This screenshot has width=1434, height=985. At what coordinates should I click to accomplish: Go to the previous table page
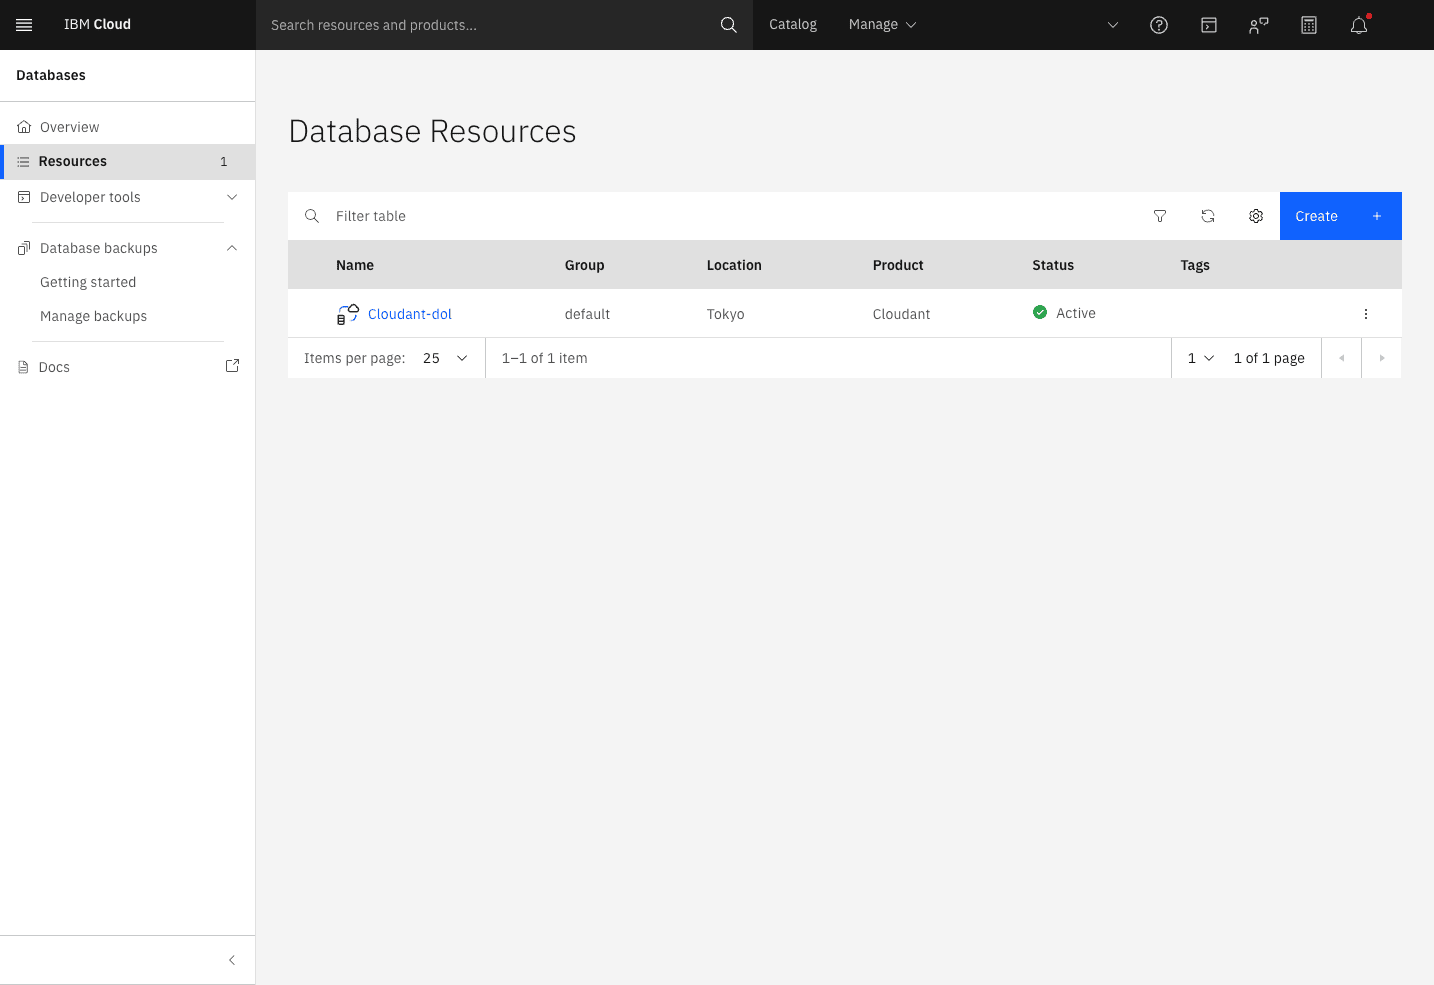click(1342, 358)
